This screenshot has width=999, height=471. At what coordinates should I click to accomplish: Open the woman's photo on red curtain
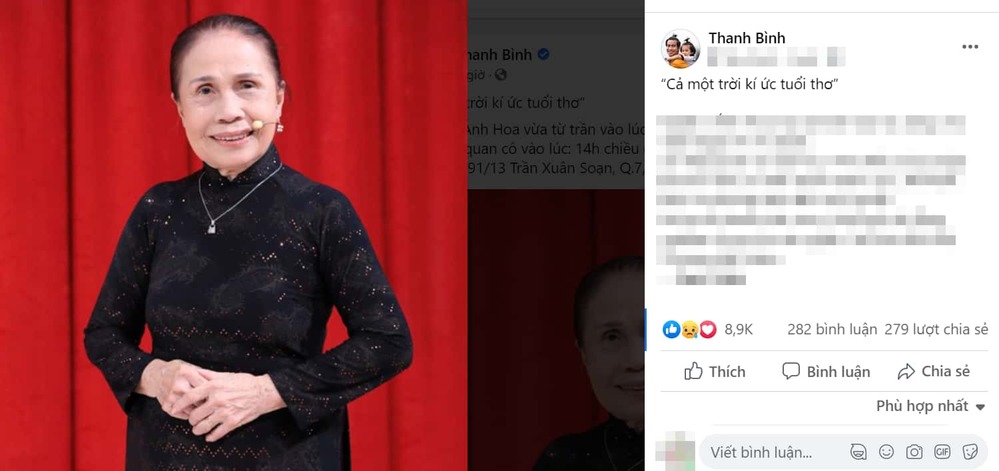click(x=234, y=236)
